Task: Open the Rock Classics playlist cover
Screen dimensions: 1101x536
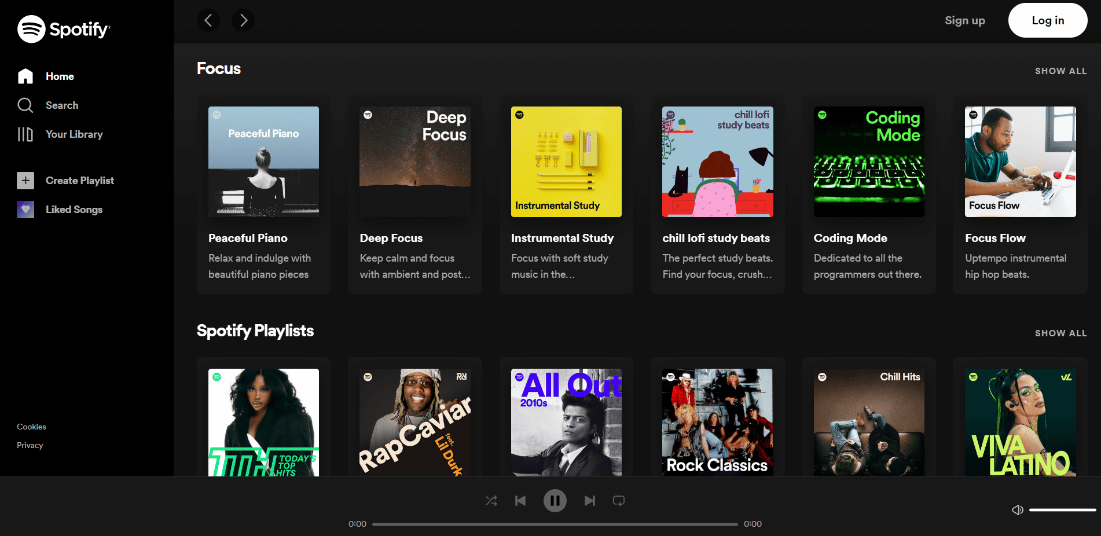Action: (x=718, y=423)
